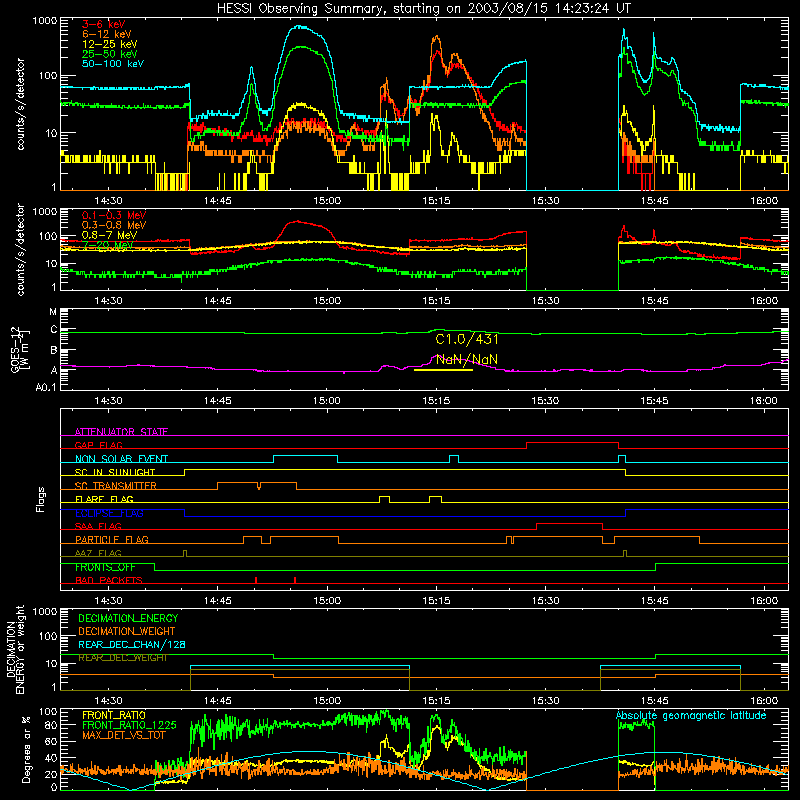Click the 7-20 MeV legend label
Image resolution: width=800 pixels, height=800 pixels.
click(x=107, y=245)
